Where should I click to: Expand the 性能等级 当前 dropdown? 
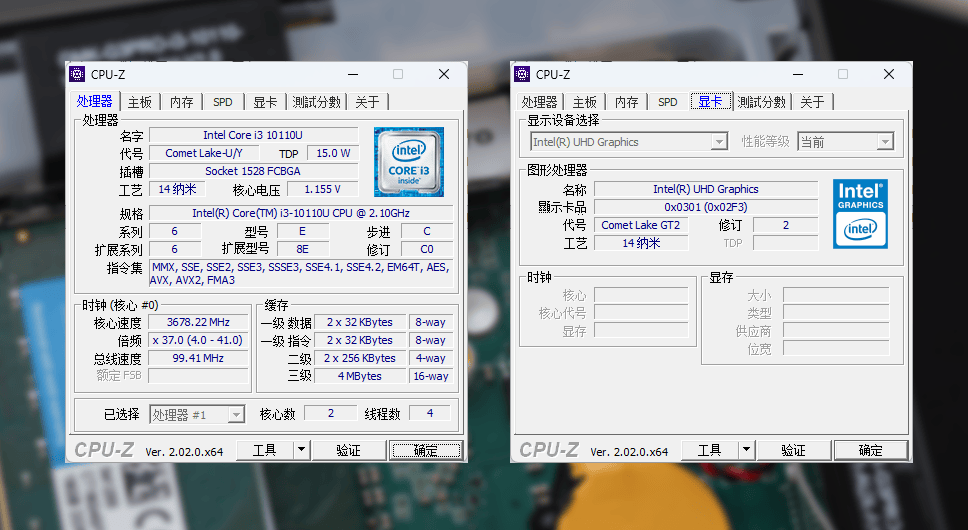pos(885,142)
